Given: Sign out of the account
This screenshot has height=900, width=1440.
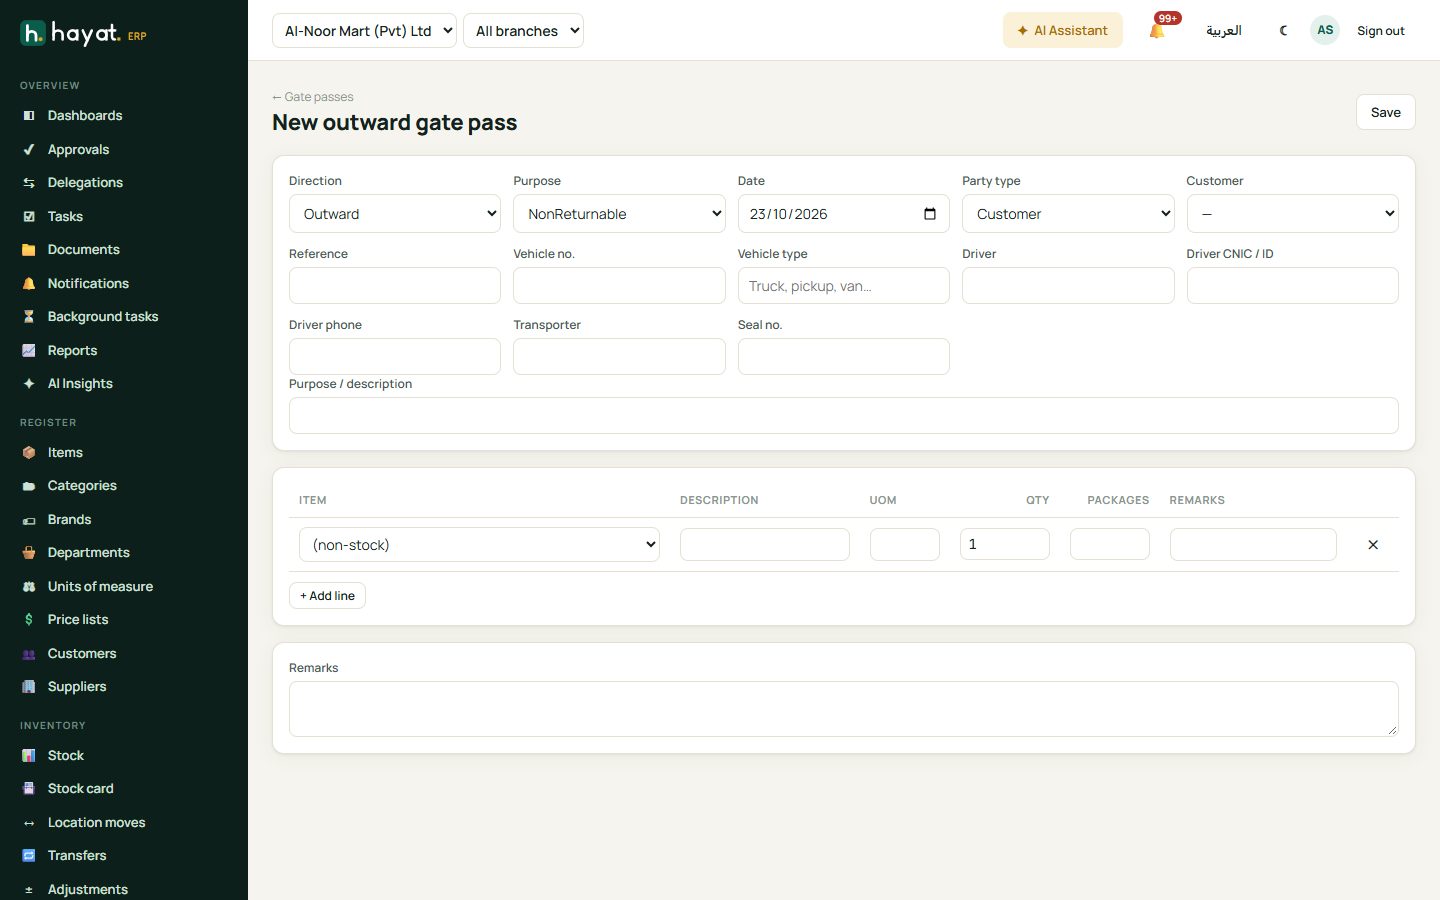Looking at the screenshot, I should coord(1381,31).
